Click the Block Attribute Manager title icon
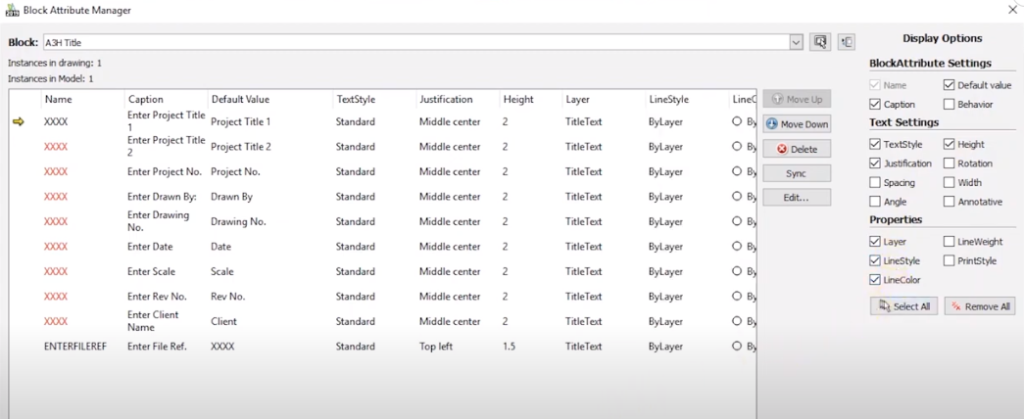This screenshot has height=419, width=1024. pos(12,9)
